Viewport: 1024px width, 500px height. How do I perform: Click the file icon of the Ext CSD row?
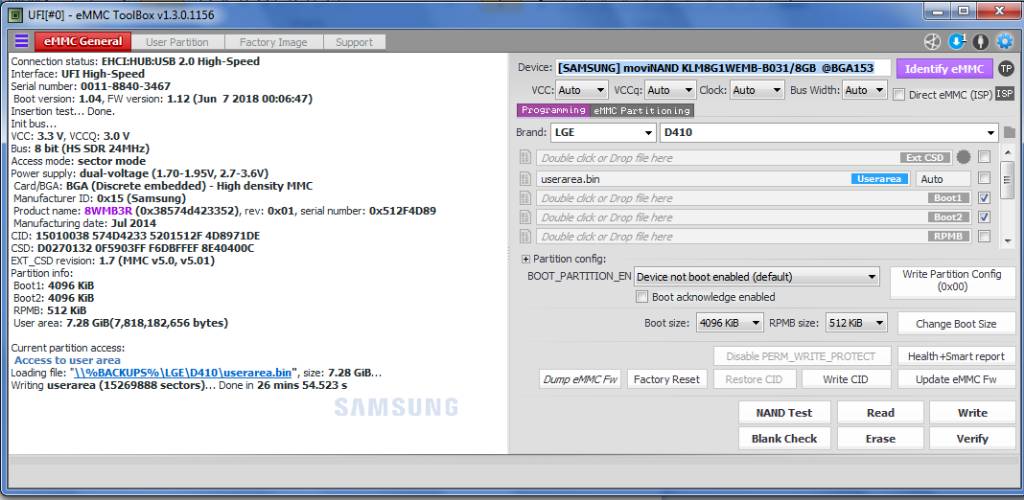524,158
